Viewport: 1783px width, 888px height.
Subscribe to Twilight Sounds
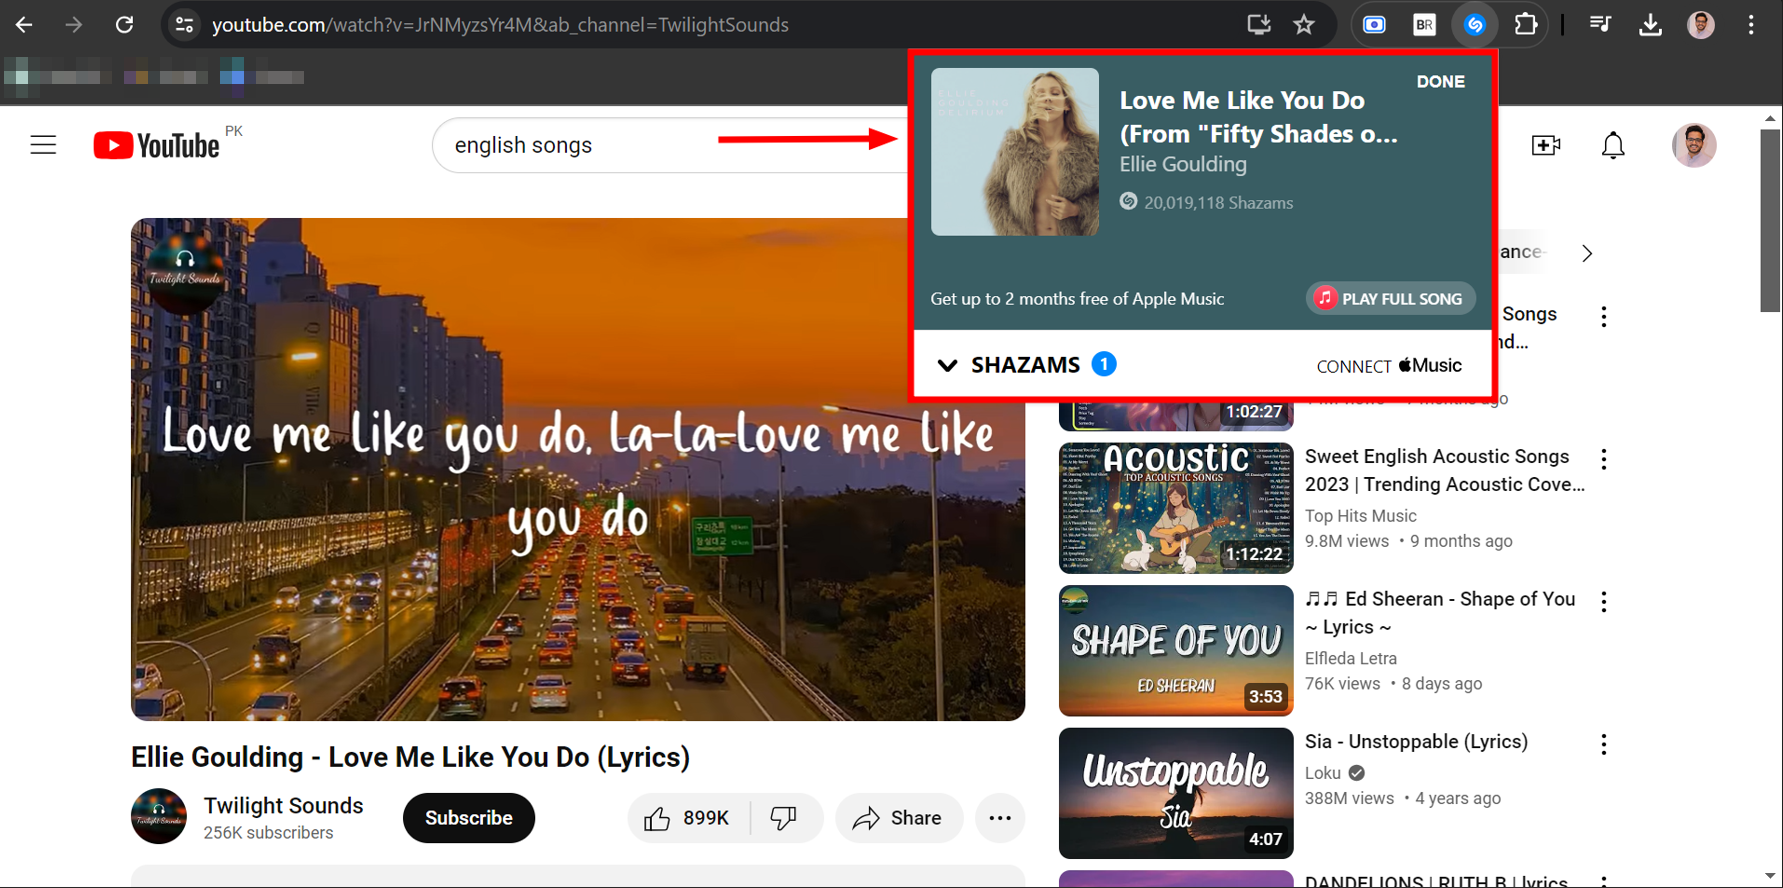tap(468, 818)
